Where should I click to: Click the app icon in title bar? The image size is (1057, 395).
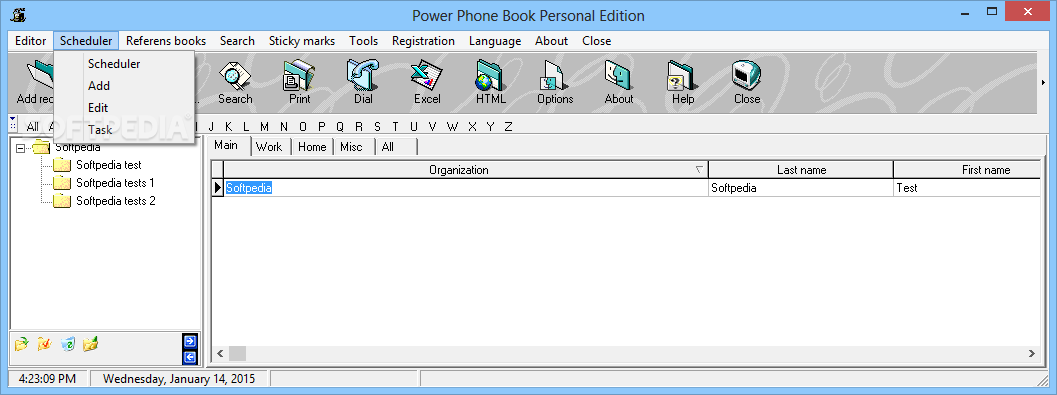(18, 15)
